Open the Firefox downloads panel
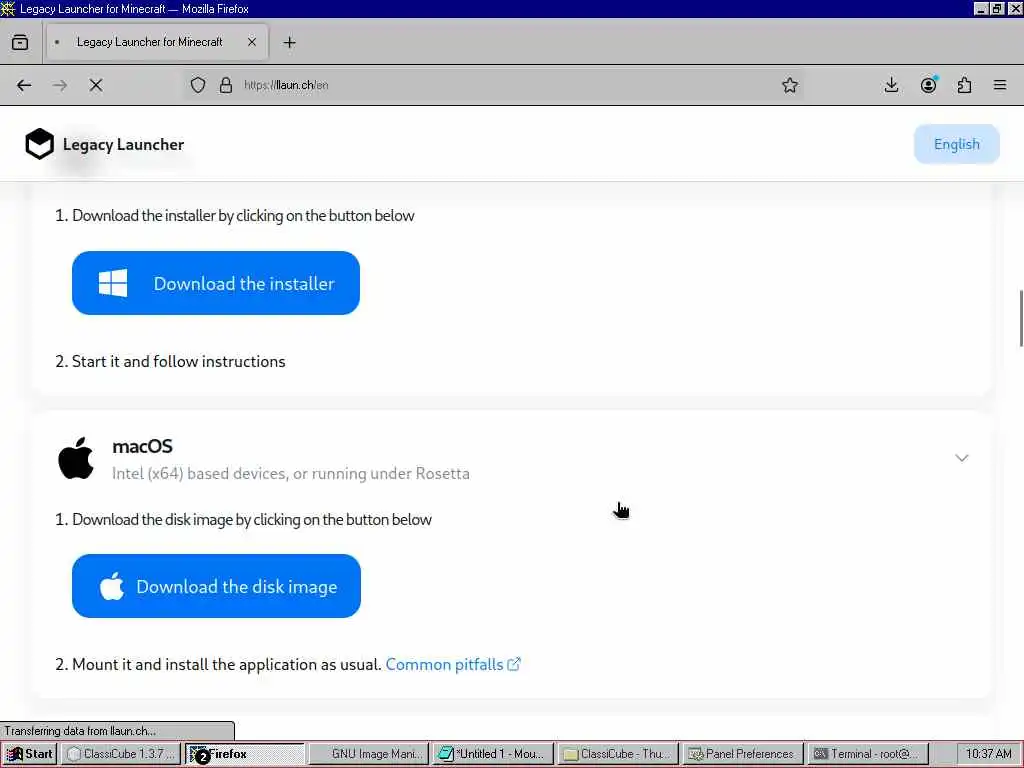The image size is (1024, 768). tap(891, 86)
